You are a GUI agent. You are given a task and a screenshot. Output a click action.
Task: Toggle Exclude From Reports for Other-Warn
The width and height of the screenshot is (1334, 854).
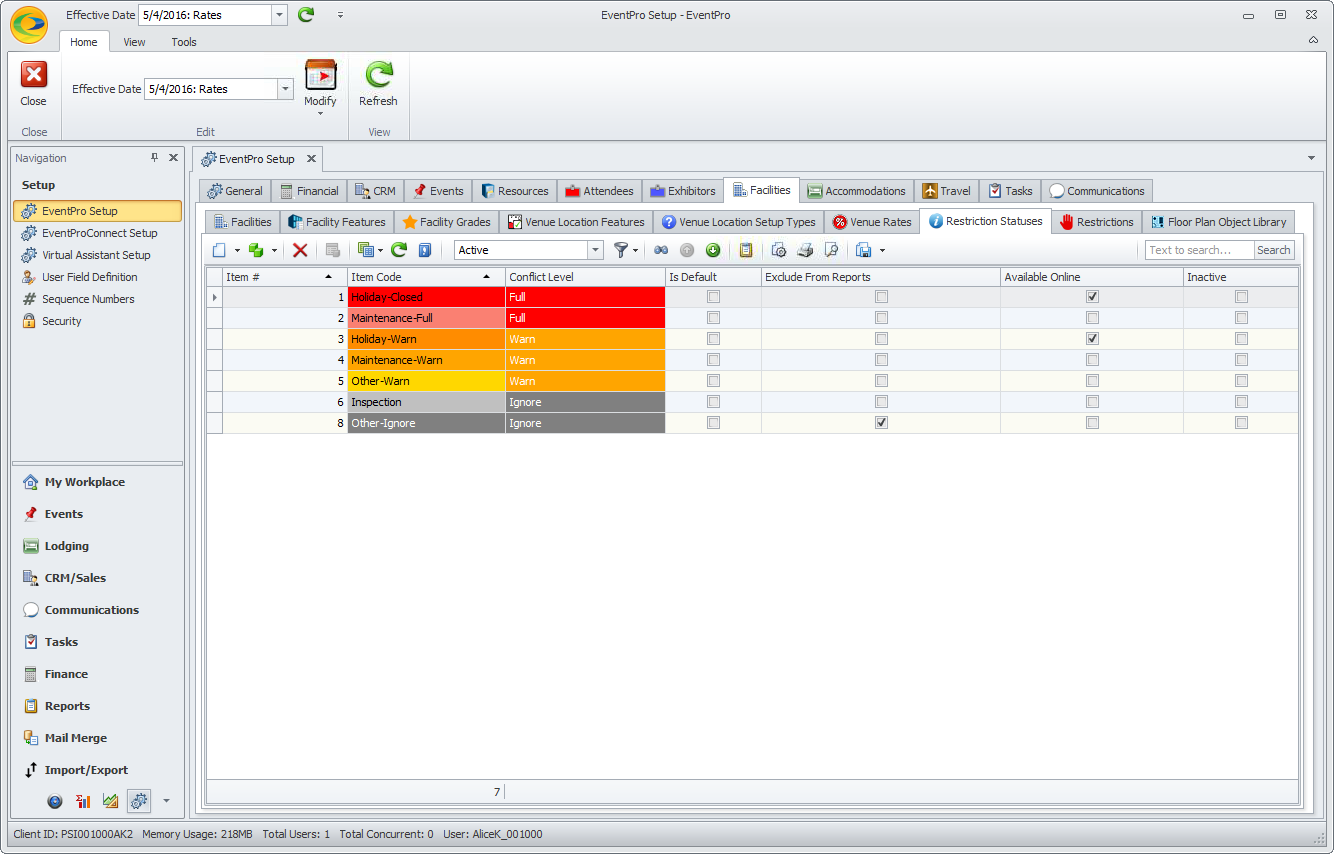(x=881, y=381)
